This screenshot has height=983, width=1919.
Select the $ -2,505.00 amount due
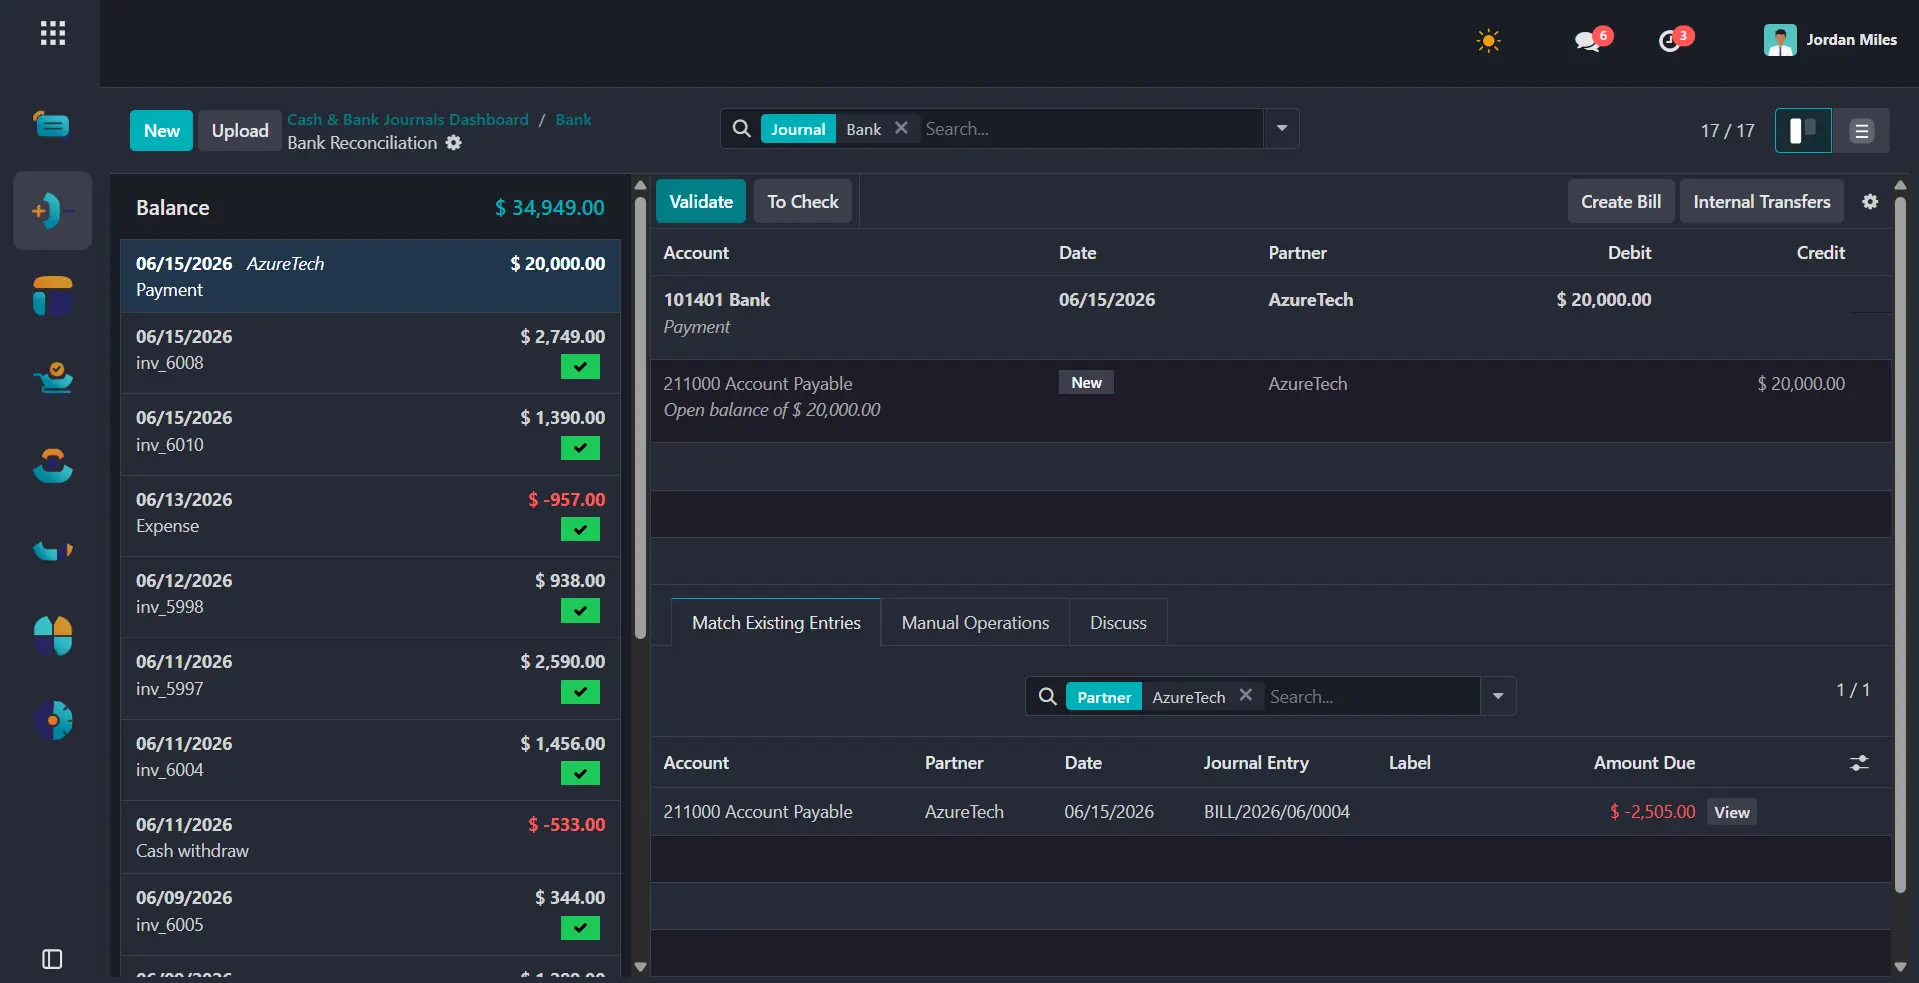(1652, 812)
